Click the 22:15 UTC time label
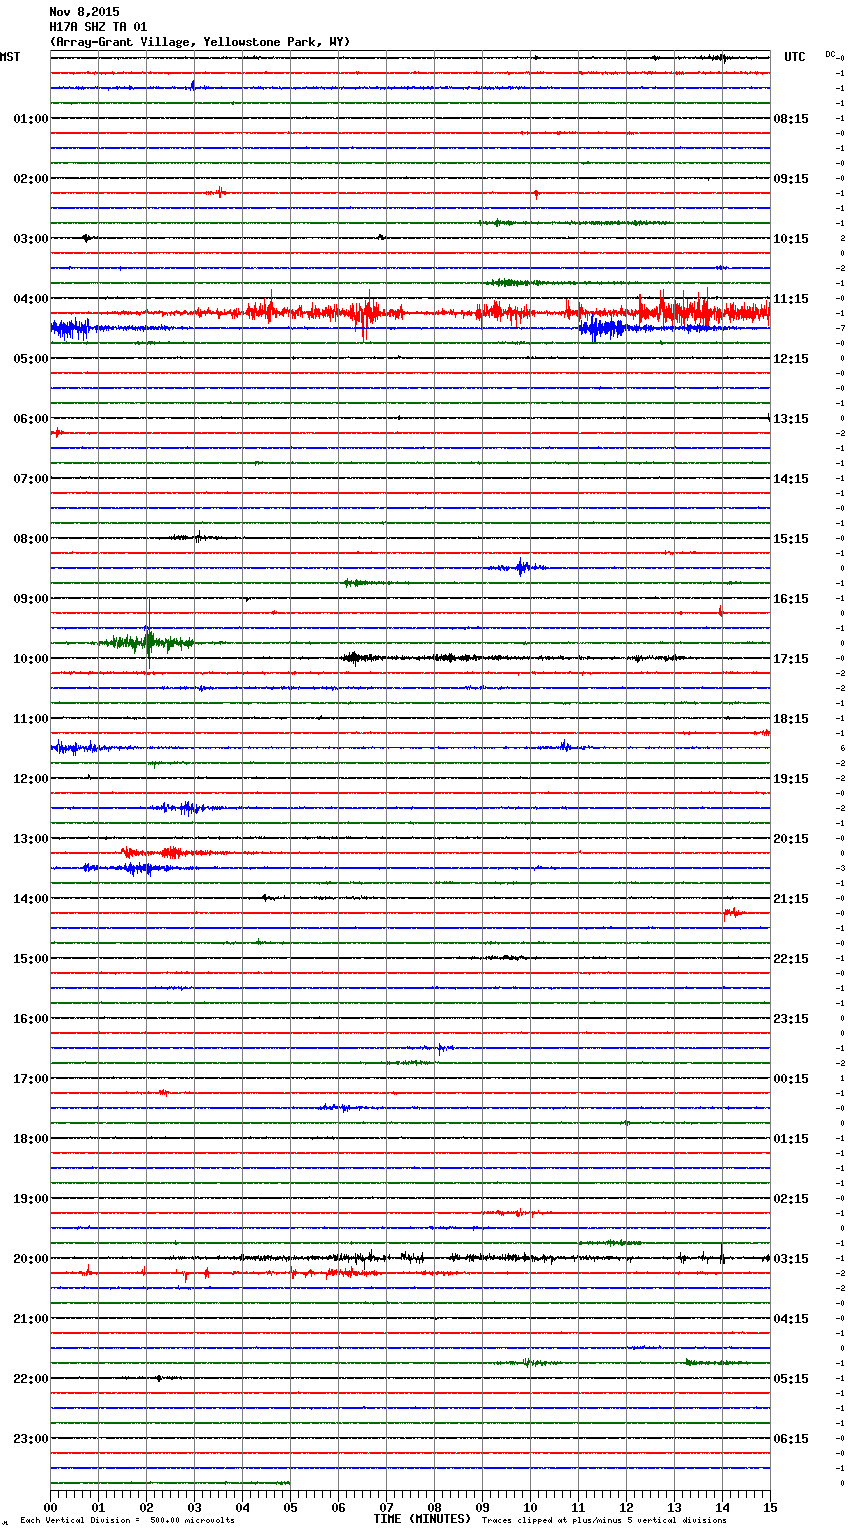This screenshot has height=1534, width=850. [791, 959]
